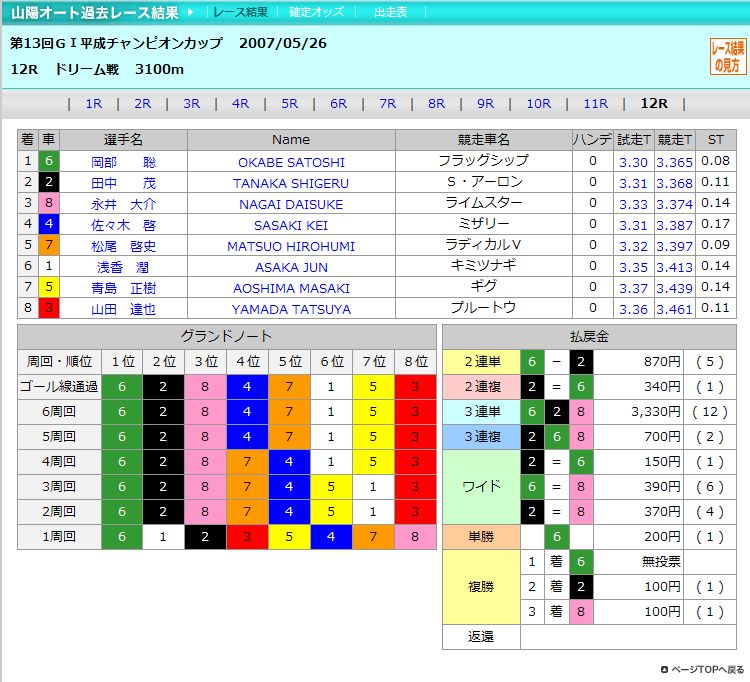Click race time 3.461 link
Image resolution: width=750 pixels, height=682 pixels.
[x=674, y=310]
